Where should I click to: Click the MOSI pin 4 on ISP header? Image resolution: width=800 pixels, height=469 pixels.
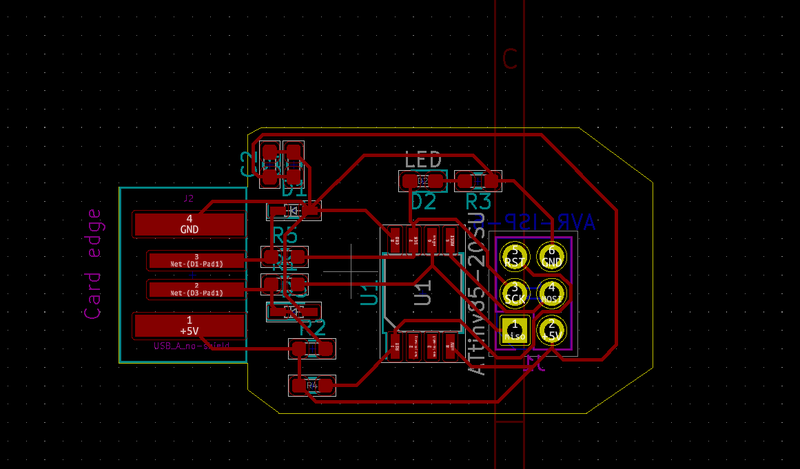point(551,293)
